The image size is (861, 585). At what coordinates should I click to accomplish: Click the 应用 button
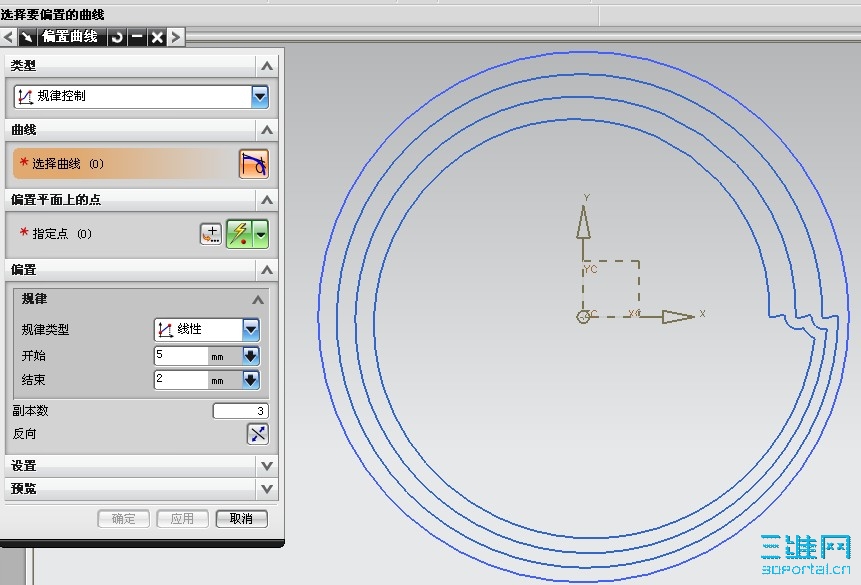click(x=182, y=519)
